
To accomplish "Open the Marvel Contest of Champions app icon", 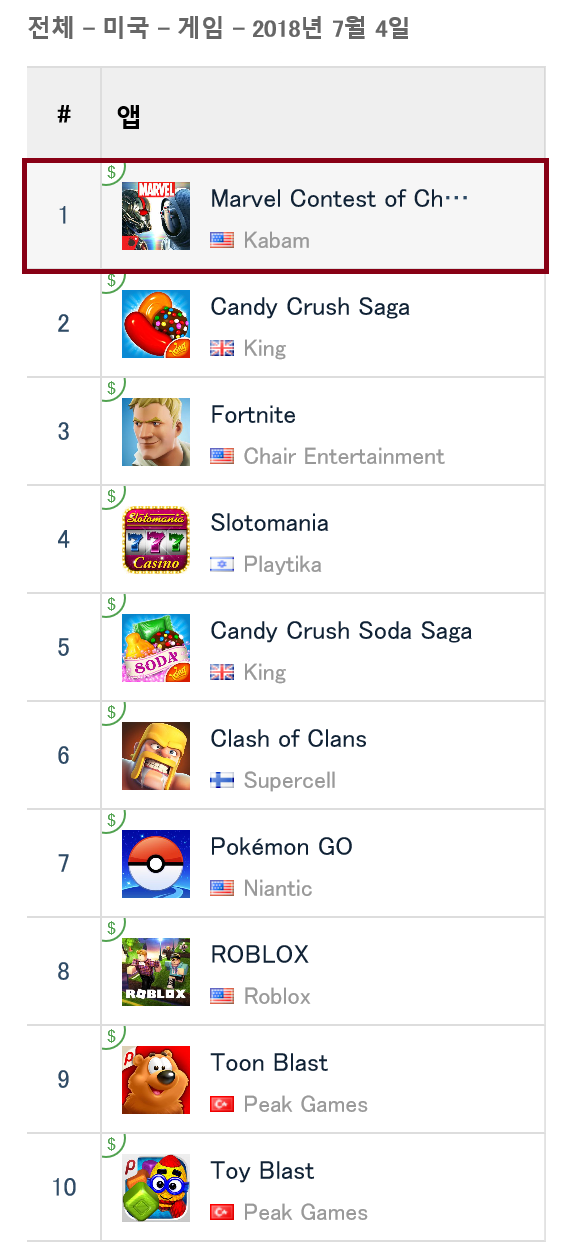I will pos(156,215).
